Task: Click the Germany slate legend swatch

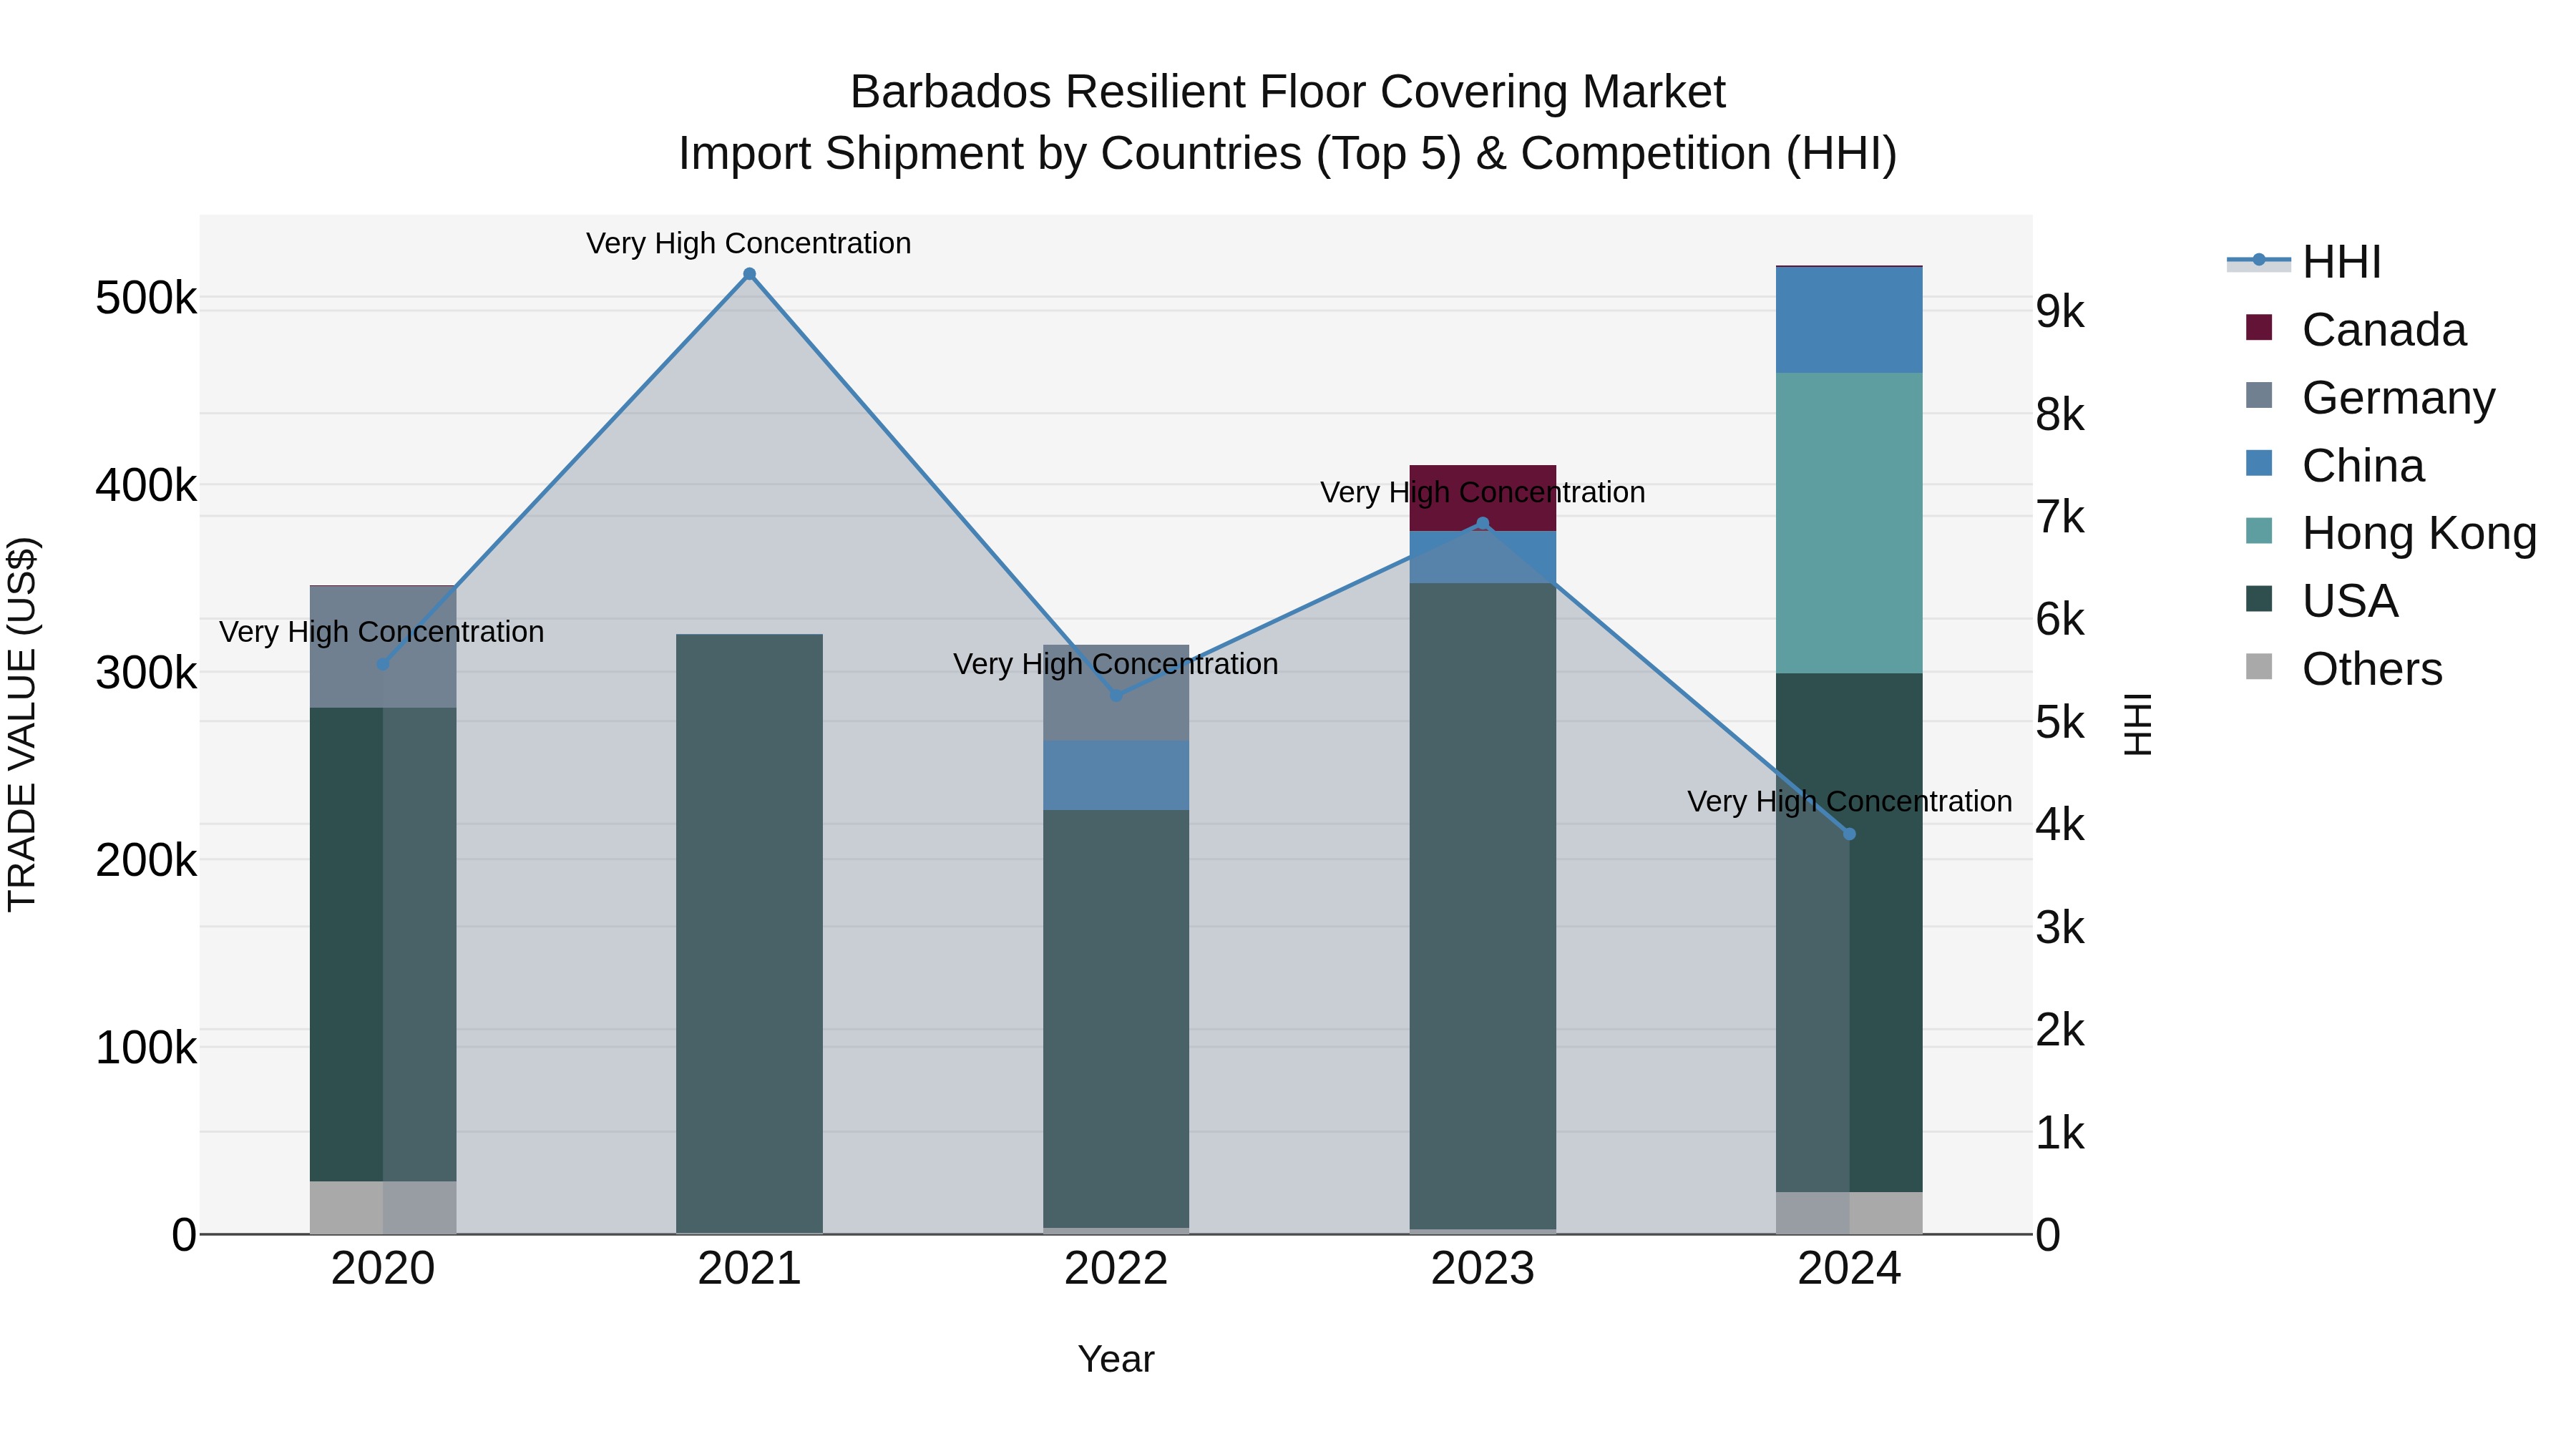Action: coord(2259,396)
